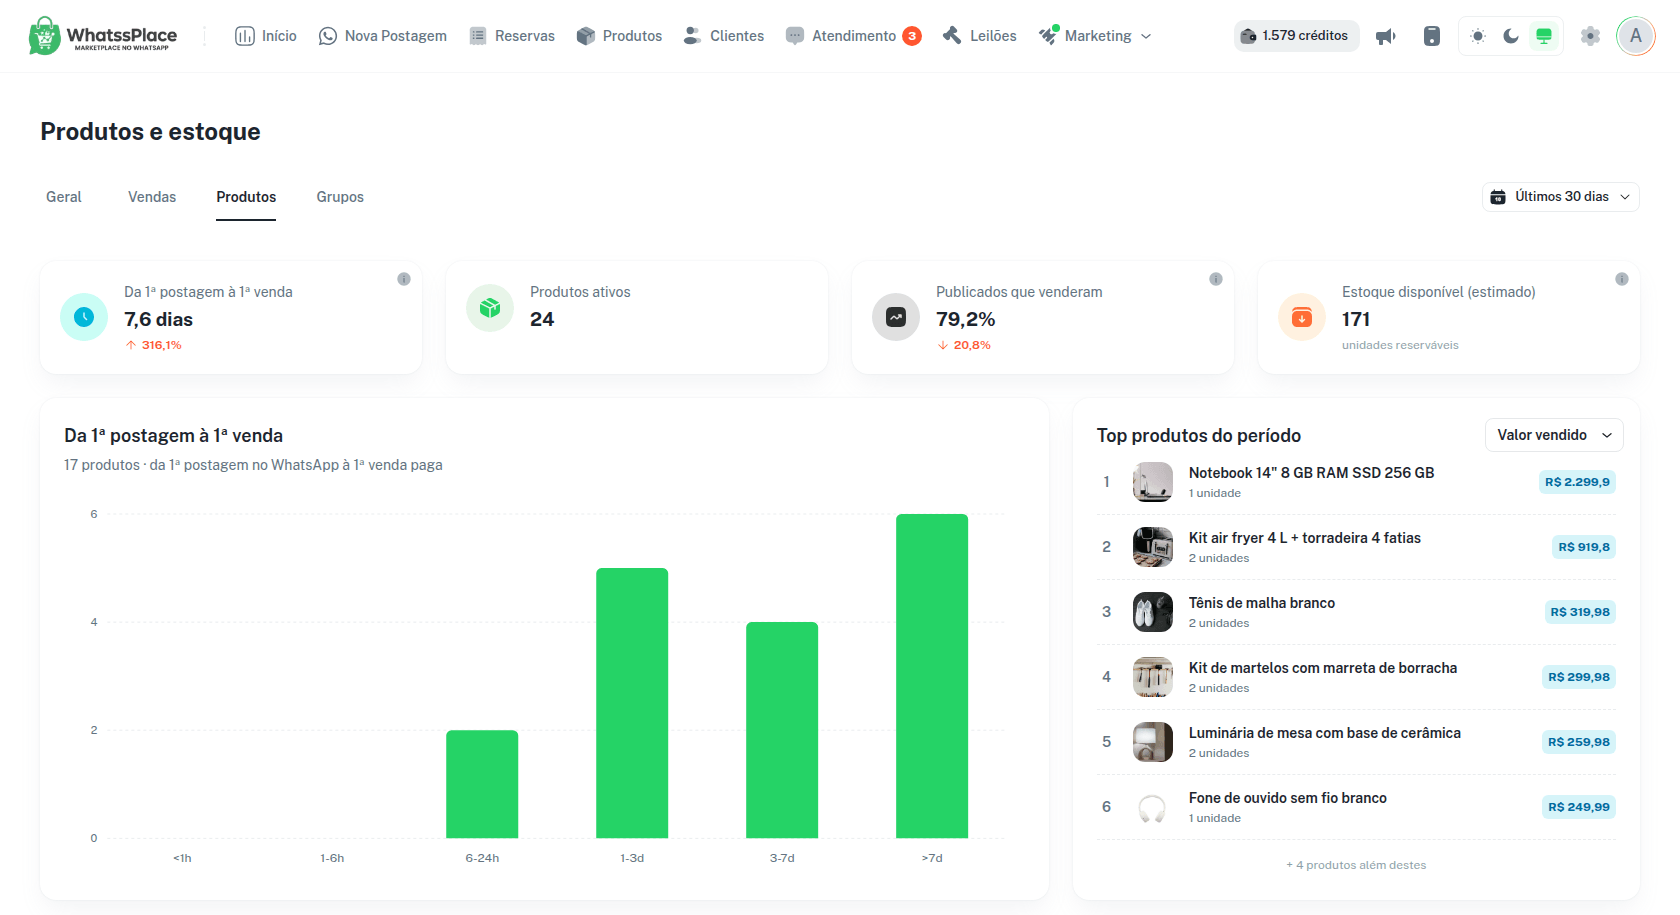Click Fone de ouvido sem fio thumbnail
Screen dimensions: 1680x915
click(1153, 807)
